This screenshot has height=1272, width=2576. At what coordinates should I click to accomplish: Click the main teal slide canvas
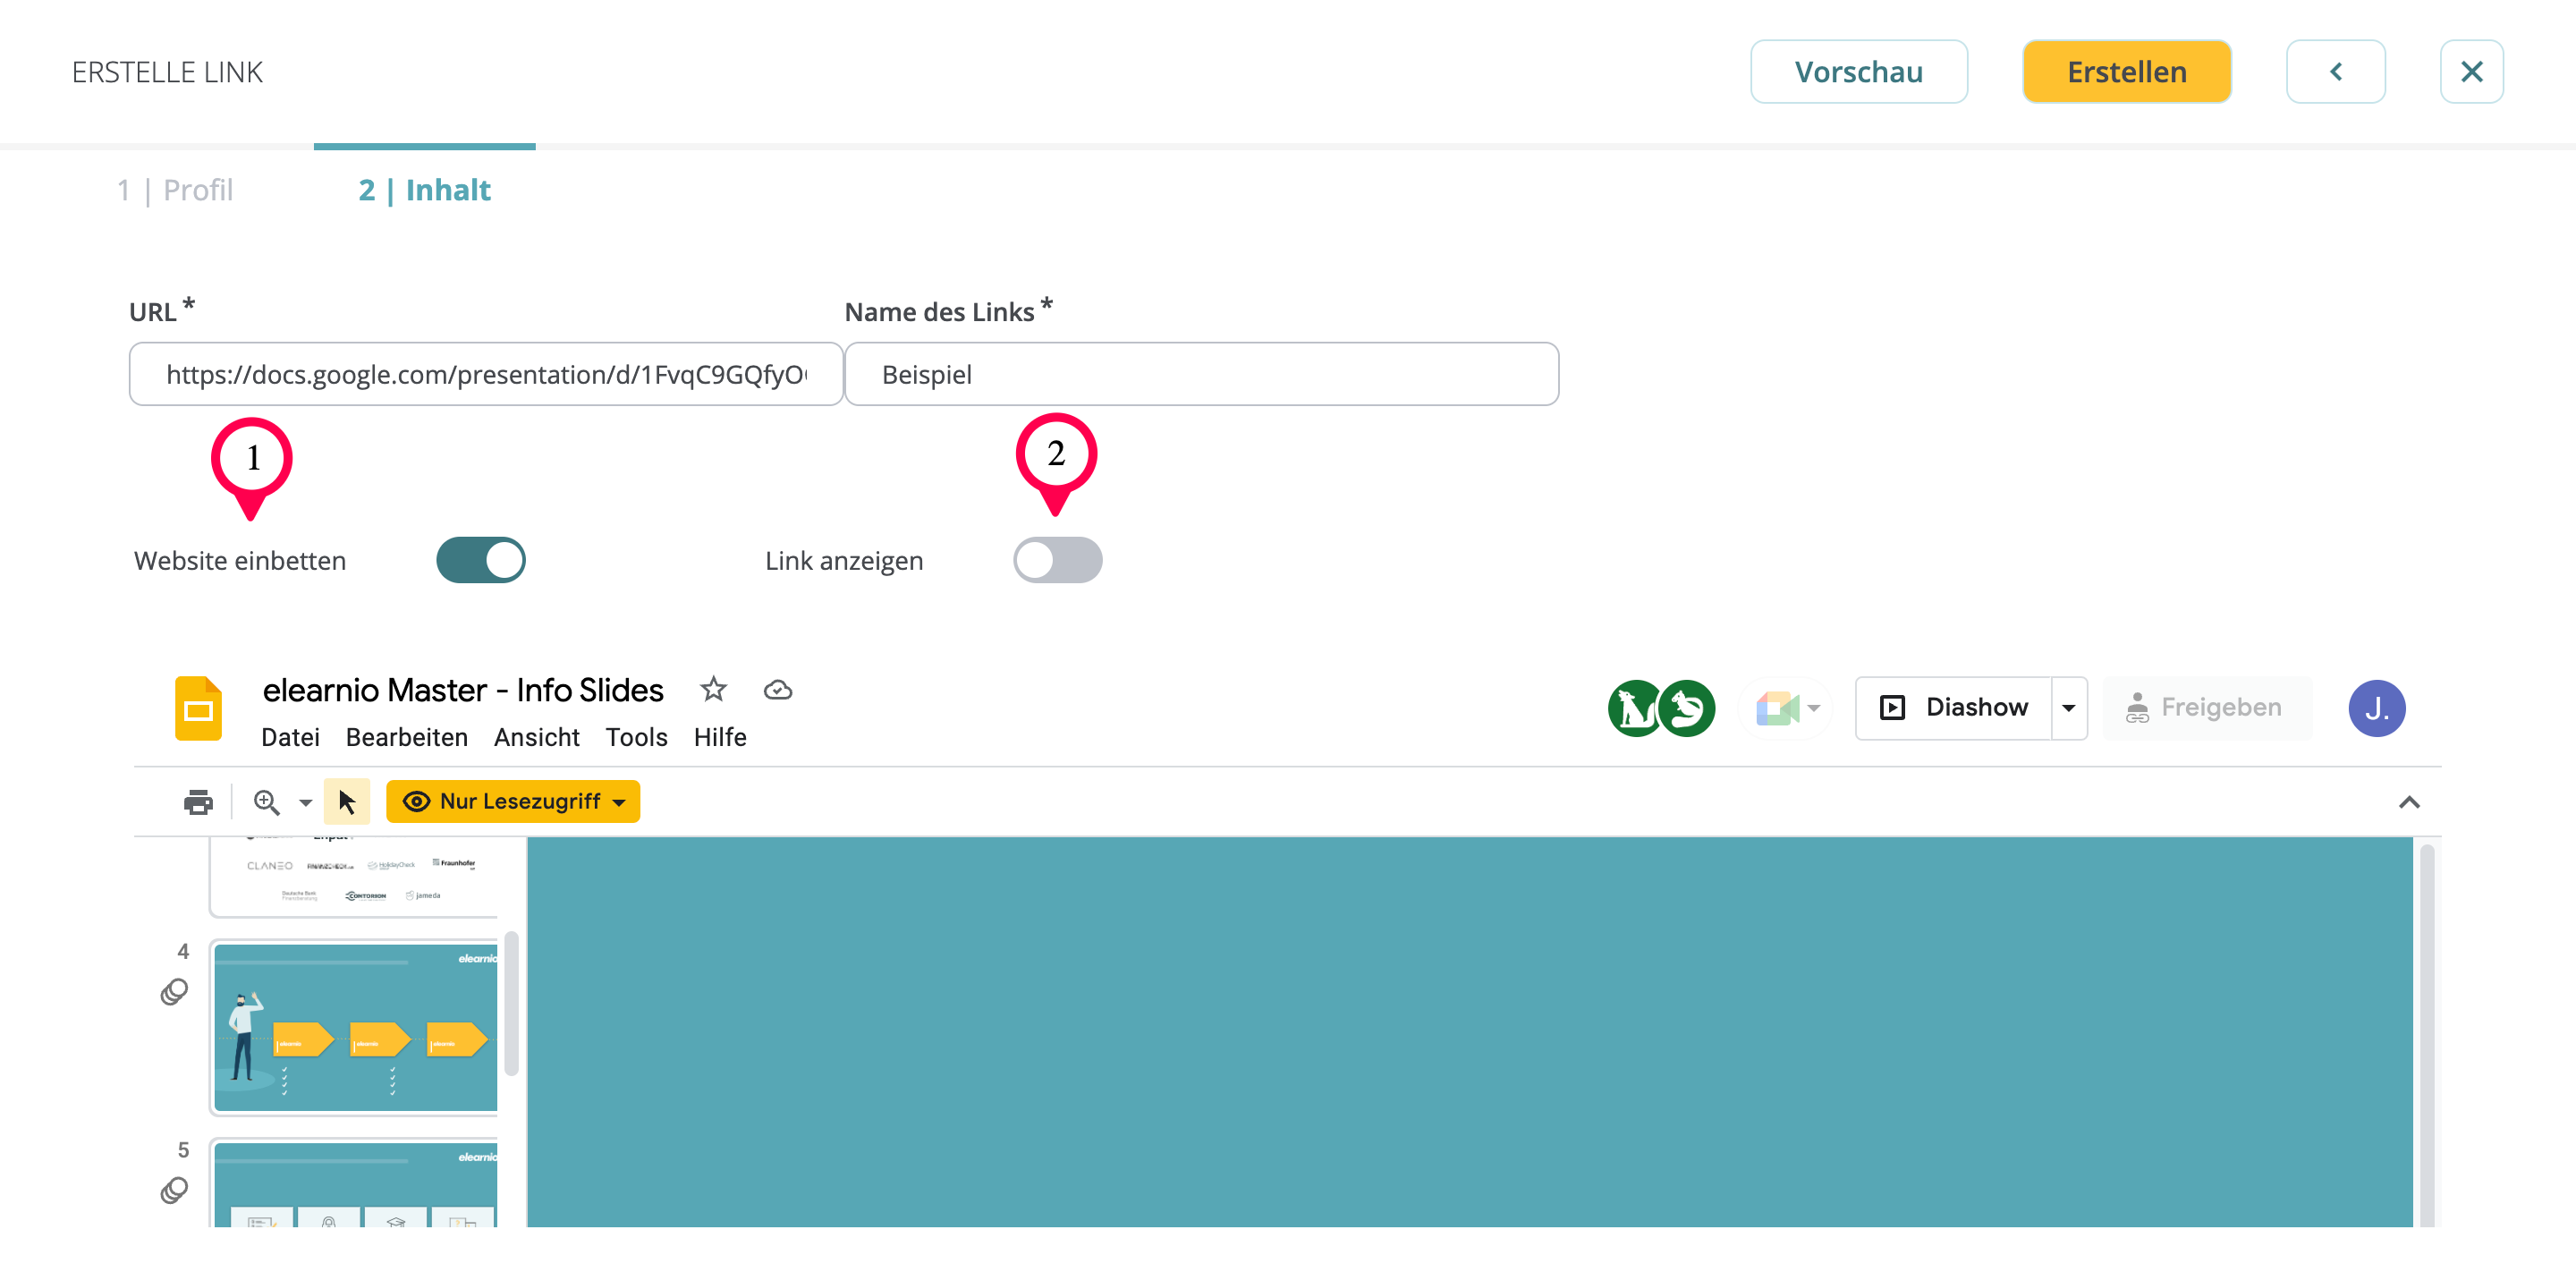1469,1033
